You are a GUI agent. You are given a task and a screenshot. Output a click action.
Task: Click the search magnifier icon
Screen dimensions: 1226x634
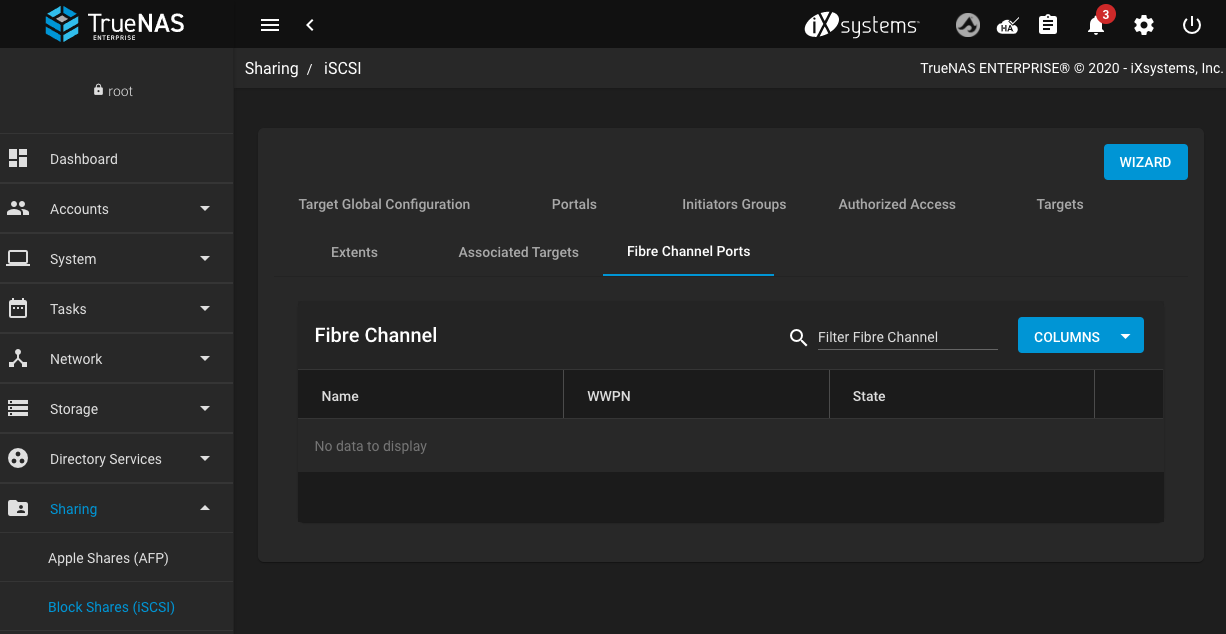tap(798, 337)
